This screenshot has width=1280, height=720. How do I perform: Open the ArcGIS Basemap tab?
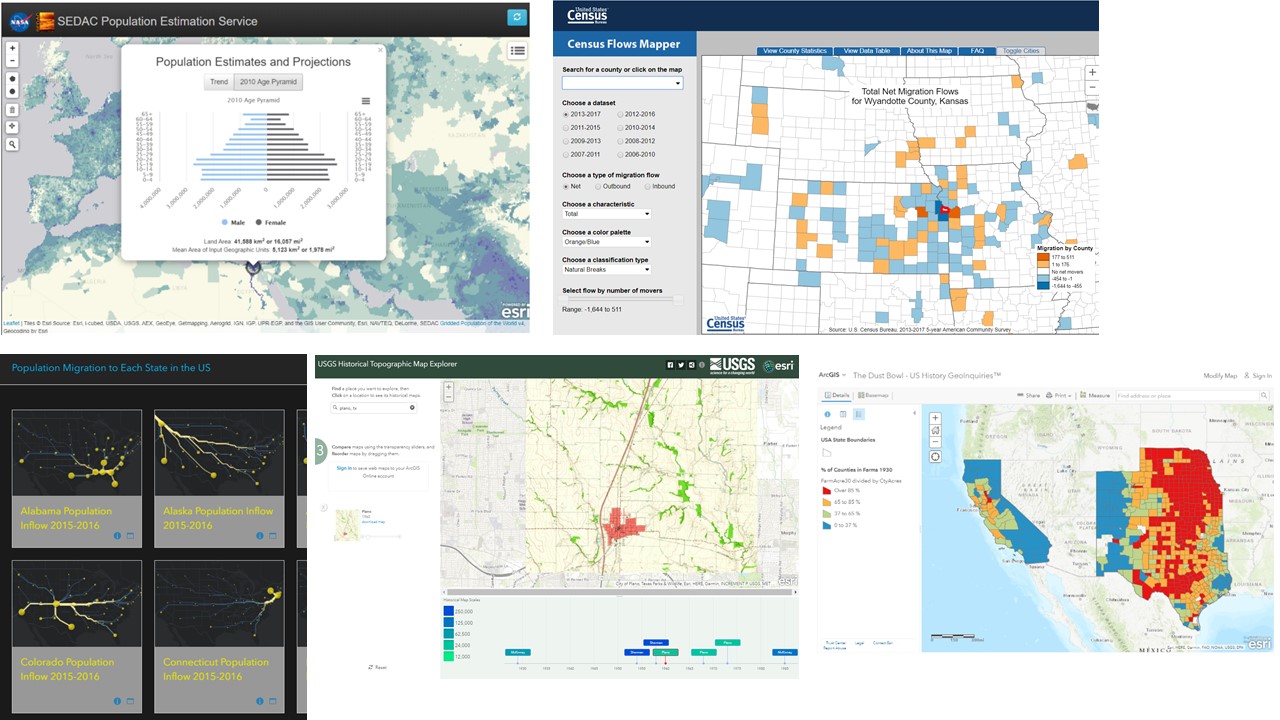(872, 396)
